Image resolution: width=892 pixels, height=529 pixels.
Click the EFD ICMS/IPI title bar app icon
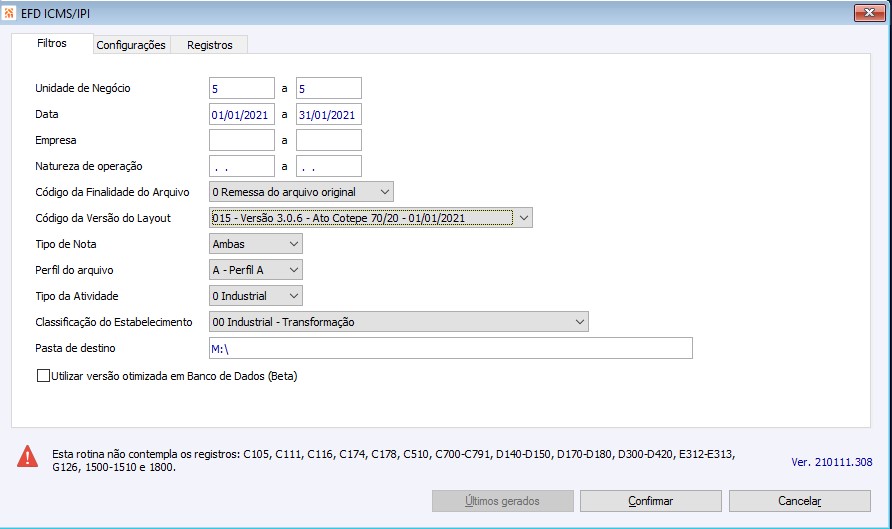click(x=9, y=13)
